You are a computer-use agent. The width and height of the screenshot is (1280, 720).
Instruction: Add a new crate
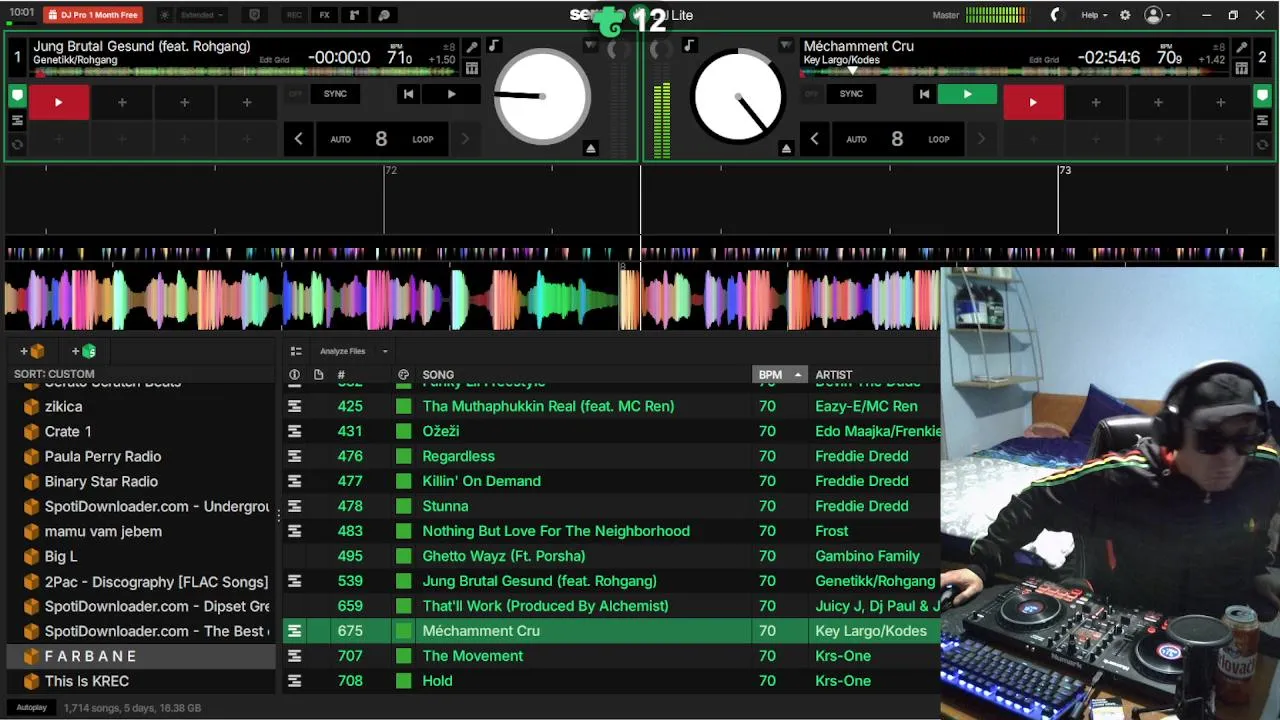tap(32, 351)
